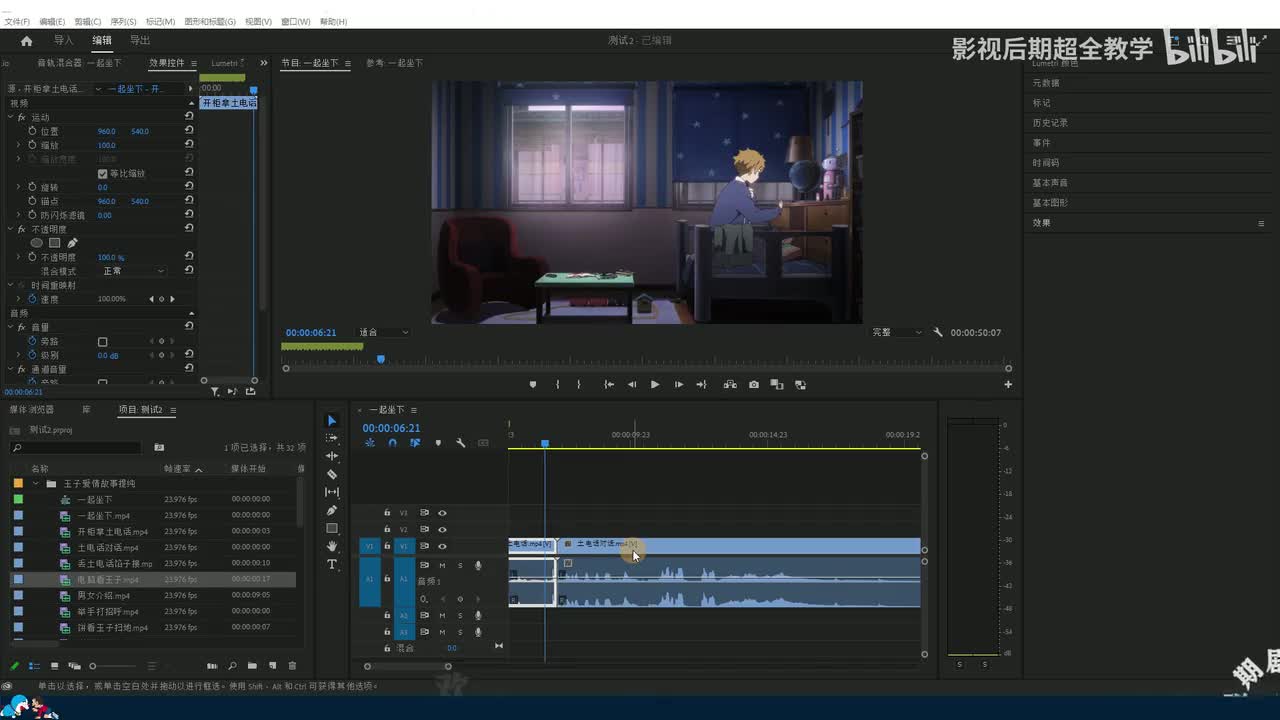Solo audio track A1
Screen dimensions: 1280x720
pyautogui.click(x=460, y=566)
